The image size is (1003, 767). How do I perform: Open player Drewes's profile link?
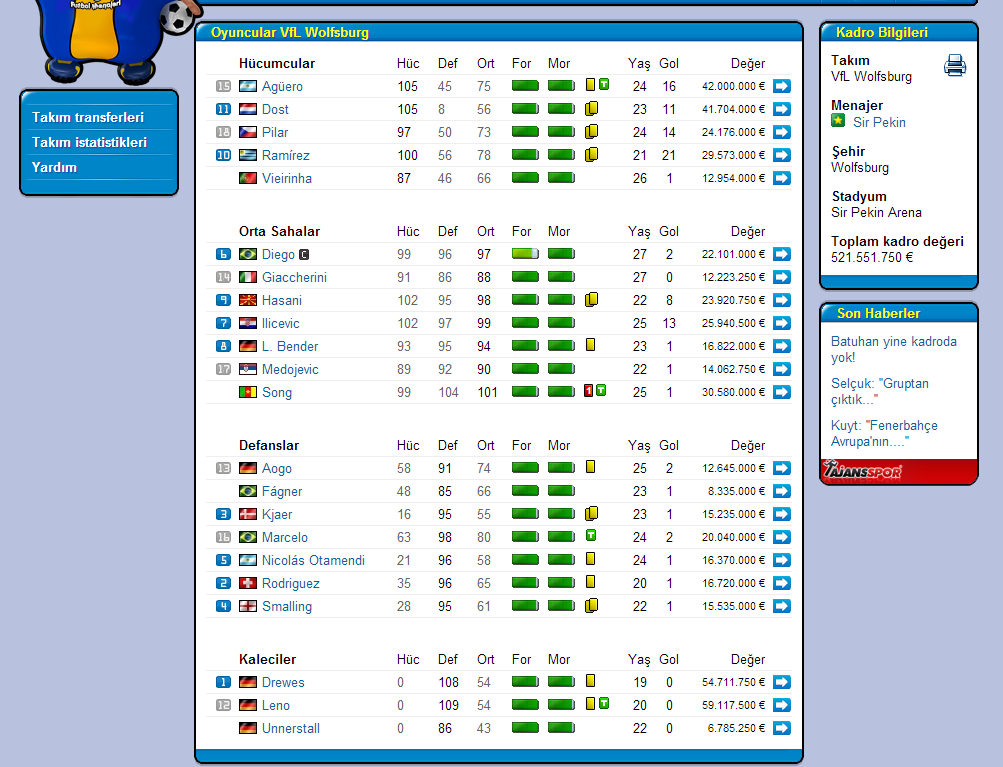click(283, 683)
